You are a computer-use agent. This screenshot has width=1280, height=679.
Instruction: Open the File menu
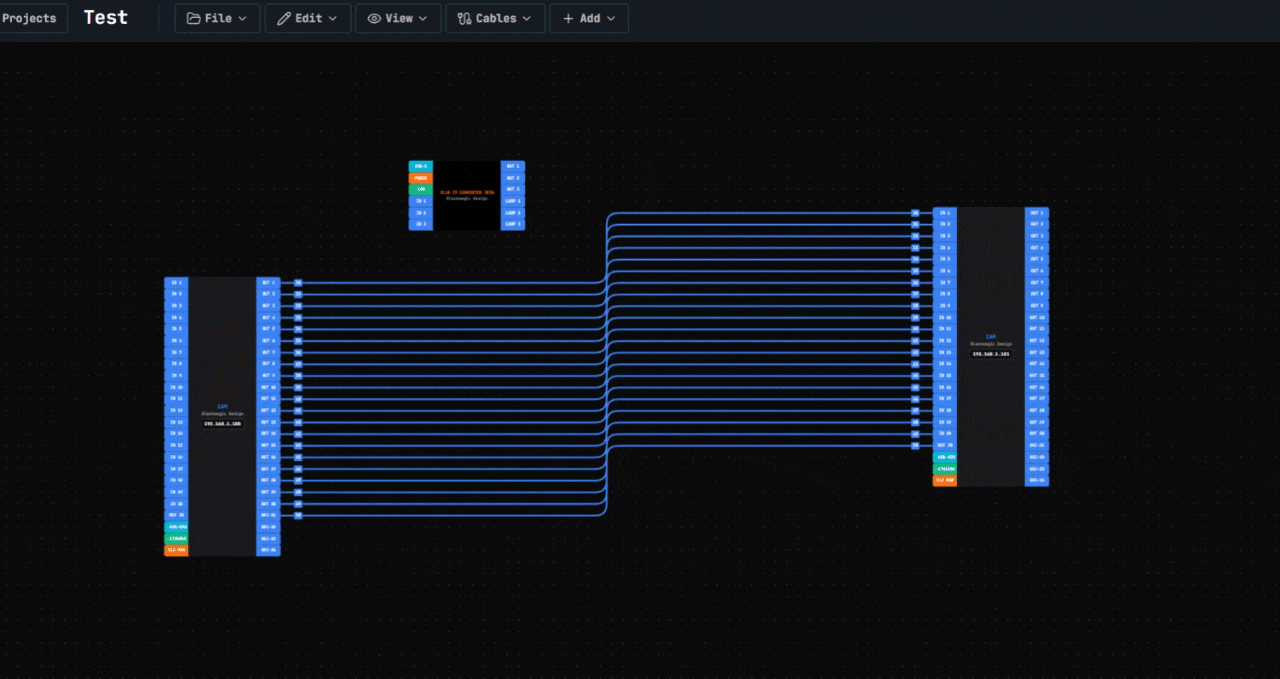click(217, 18)
